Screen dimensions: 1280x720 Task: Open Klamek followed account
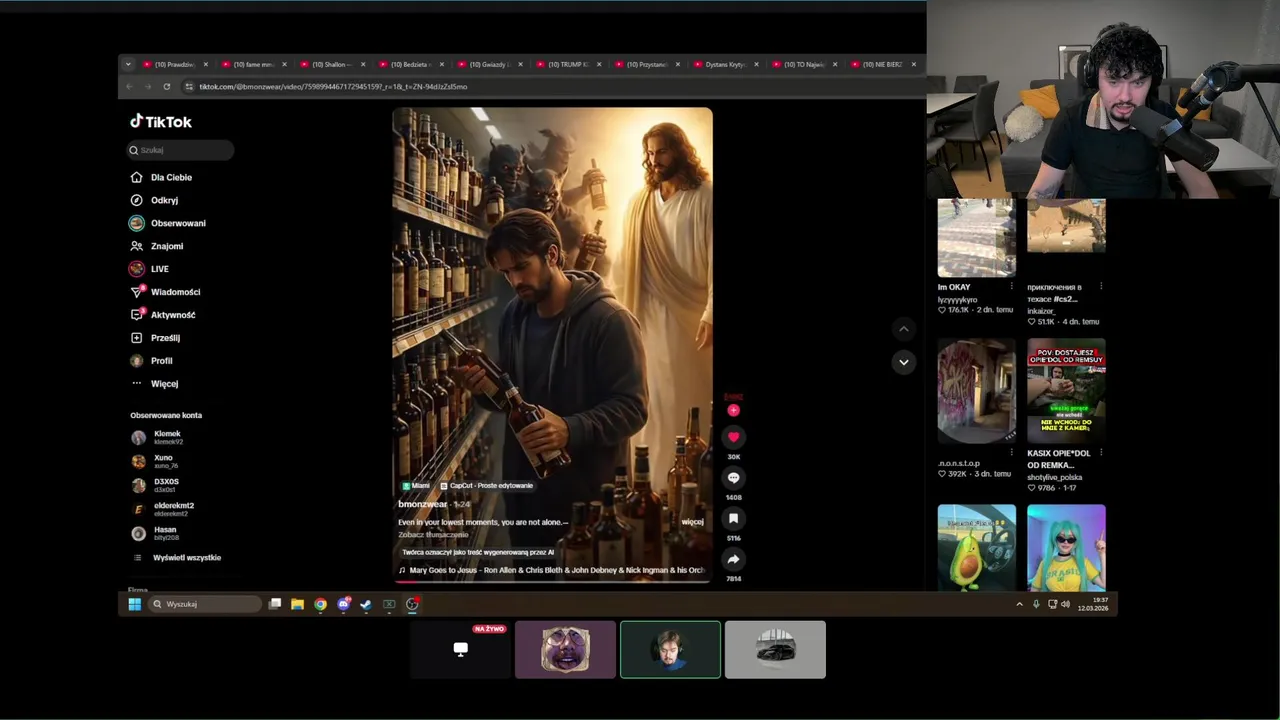point(157,437)
